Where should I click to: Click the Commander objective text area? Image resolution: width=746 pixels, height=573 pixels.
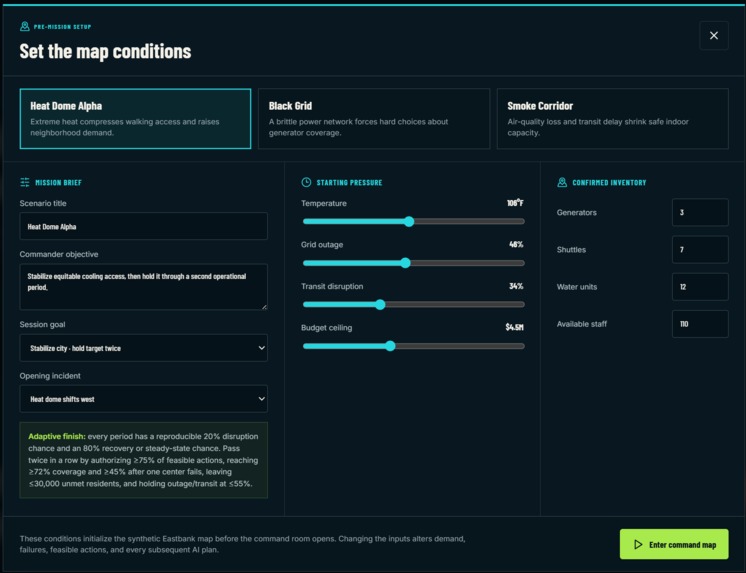[143, 287]
